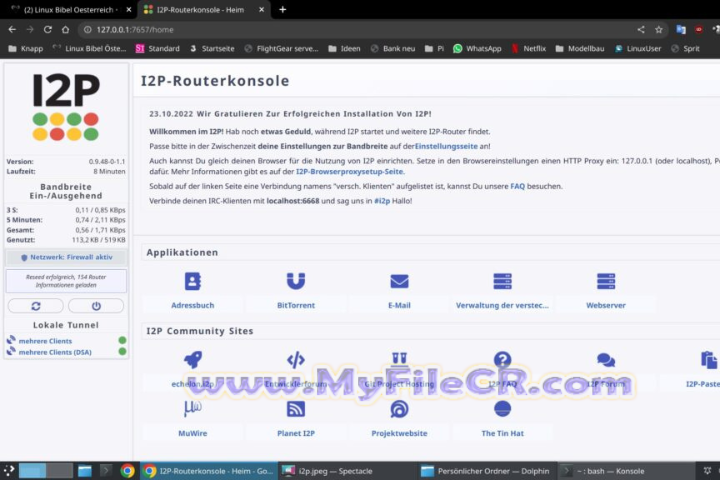Open the Bank neu bookmark
The width and height of the screenshot is (720, 480).
[393, 48]
